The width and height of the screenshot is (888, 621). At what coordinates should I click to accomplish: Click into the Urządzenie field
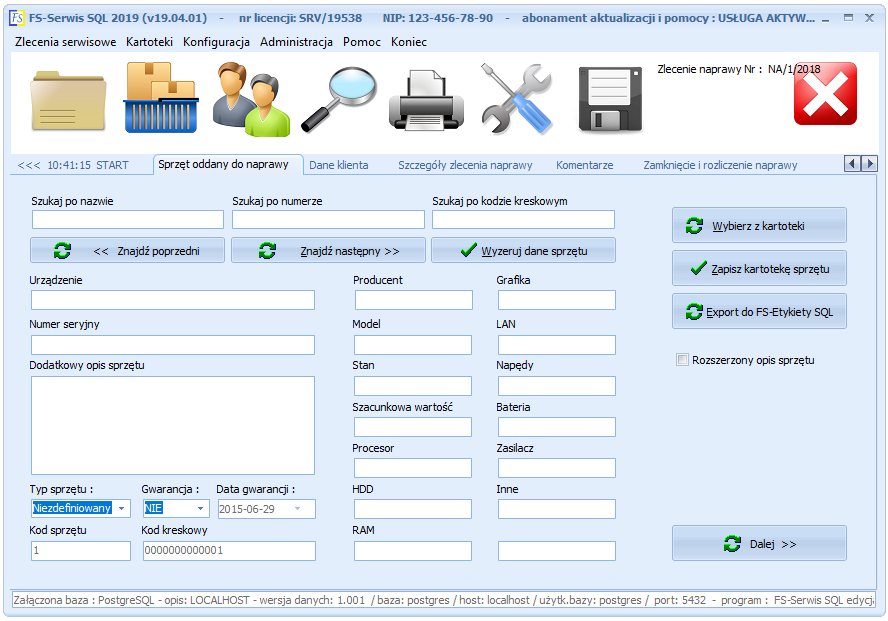click(173, 300)
